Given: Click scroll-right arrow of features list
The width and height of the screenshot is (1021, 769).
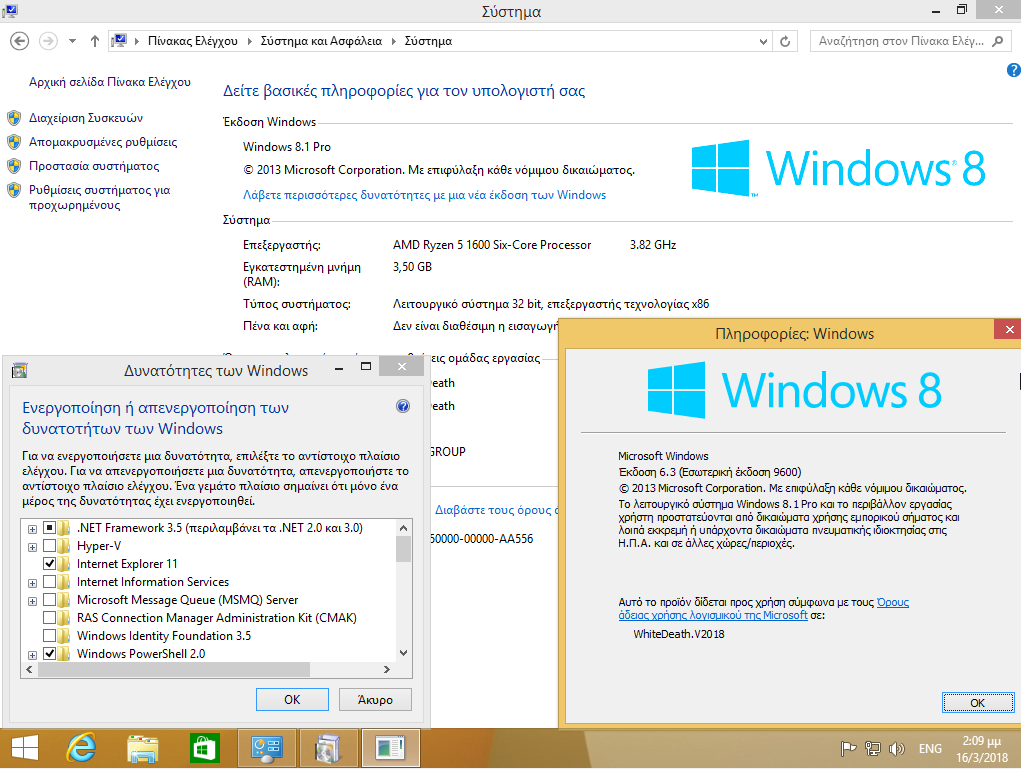Looking at the screenshot, I should pyautogui.click(x=387, y=669).
